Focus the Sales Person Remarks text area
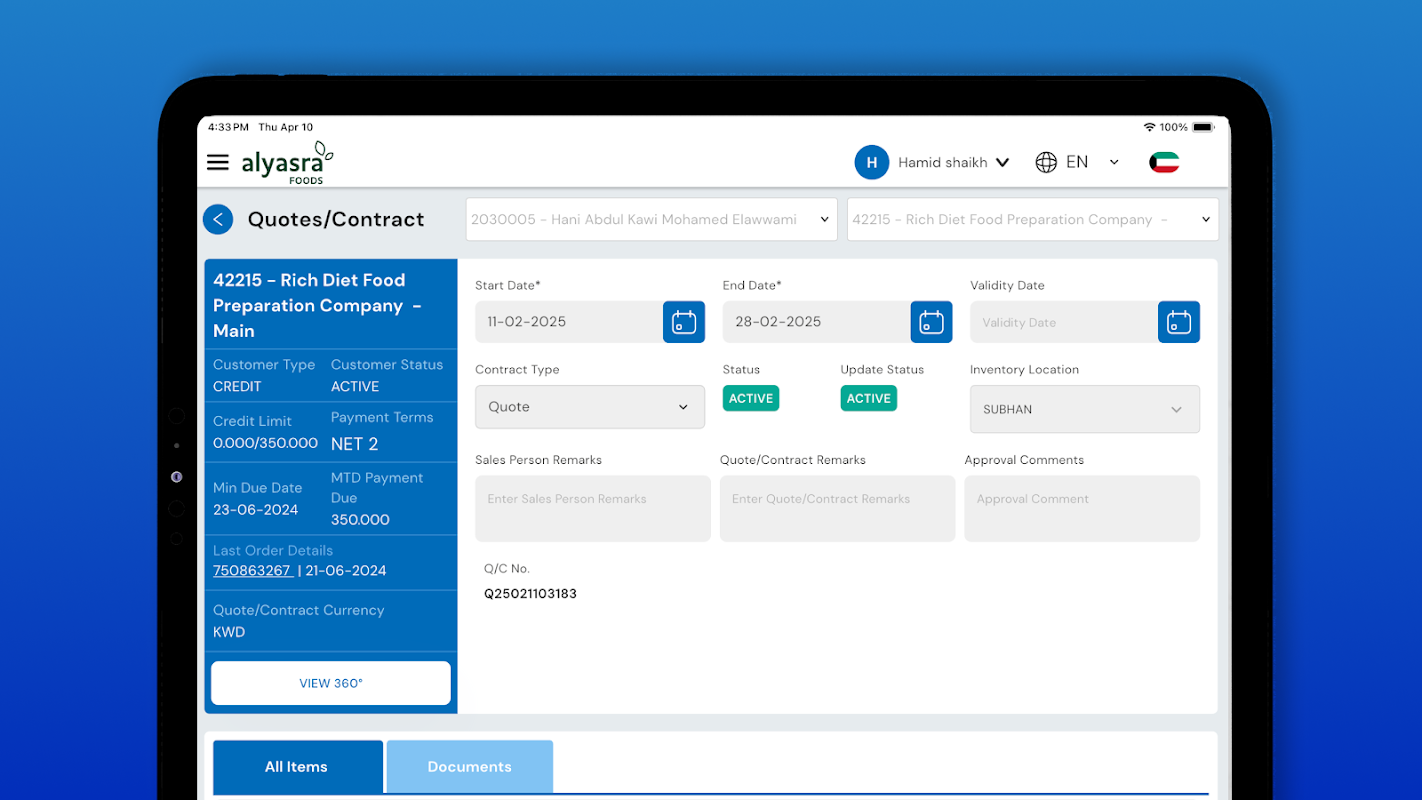The height and width of the screenshot is (800, 1422). (x=593, y=509)
